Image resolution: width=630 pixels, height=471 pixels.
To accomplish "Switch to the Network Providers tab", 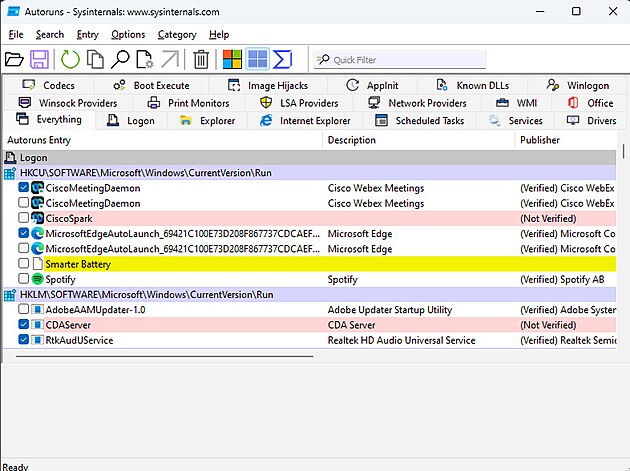I will click(417, 103).
